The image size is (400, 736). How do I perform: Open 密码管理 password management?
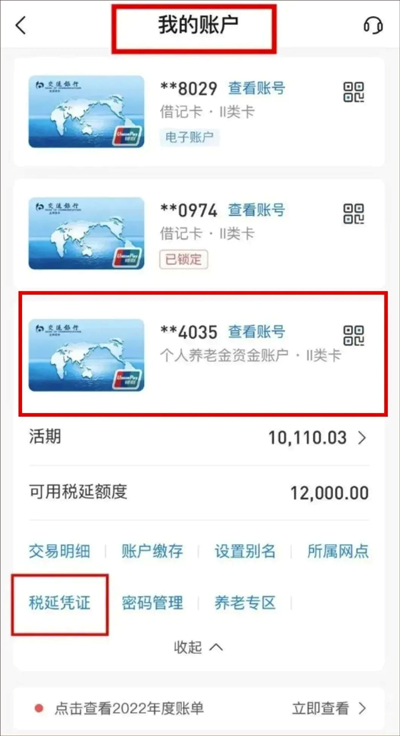[x=152, y=603]
